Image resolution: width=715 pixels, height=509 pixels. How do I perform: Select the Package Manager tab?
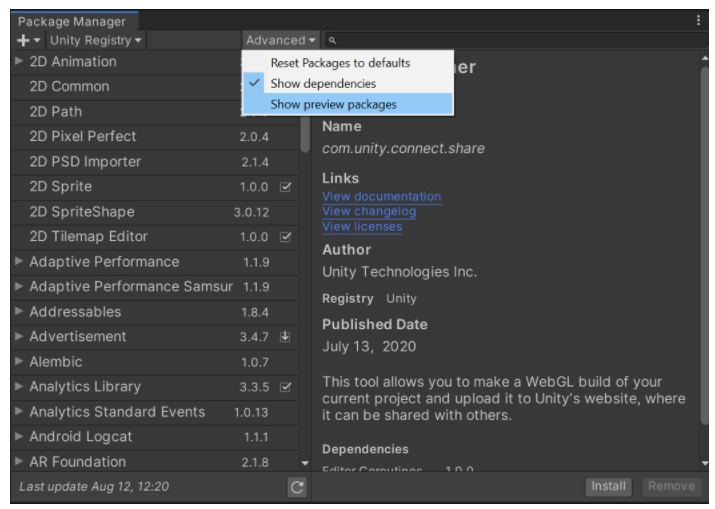(72, 21)
